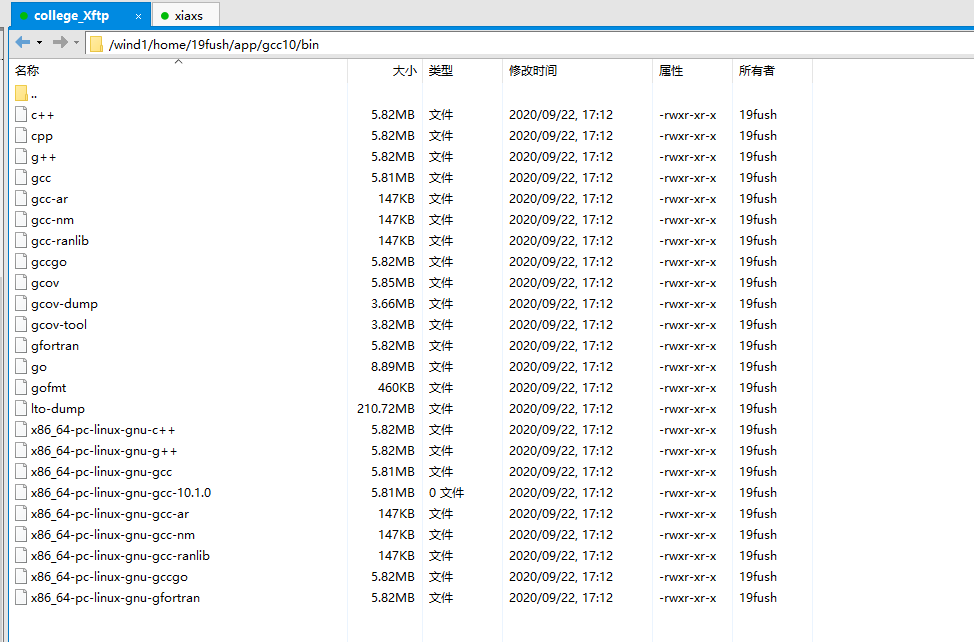The image size is (974, 642).
Task: Switch to the xiaxs tab
Action: click(x=188, y=16)
